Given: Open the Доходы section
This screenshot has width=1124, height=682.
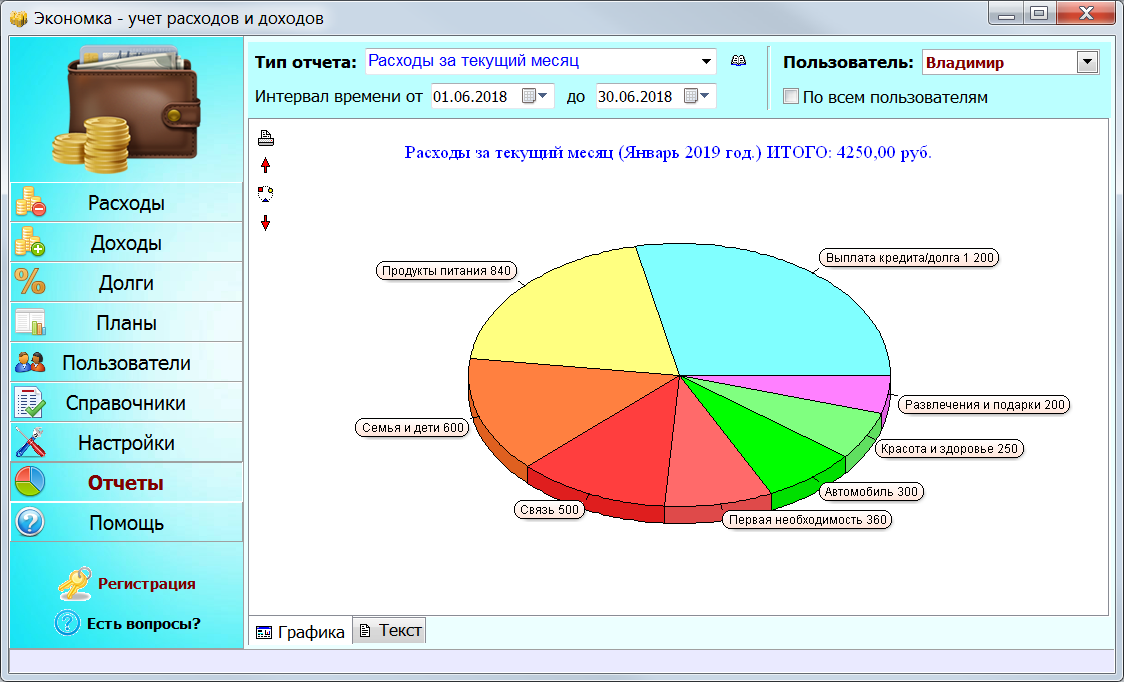Looking at the screenshot, I should click(127, 243).
